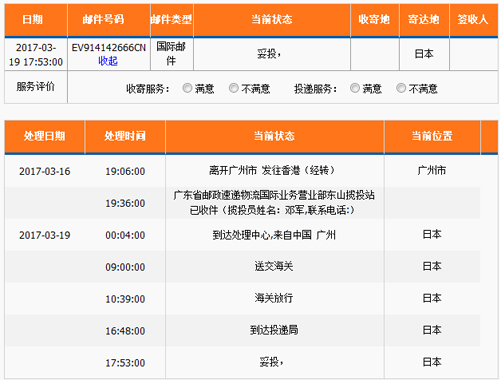Viewport: 500px width, 380px height.
Task: Click the 到达投递局 status entry
Action: 274,330
